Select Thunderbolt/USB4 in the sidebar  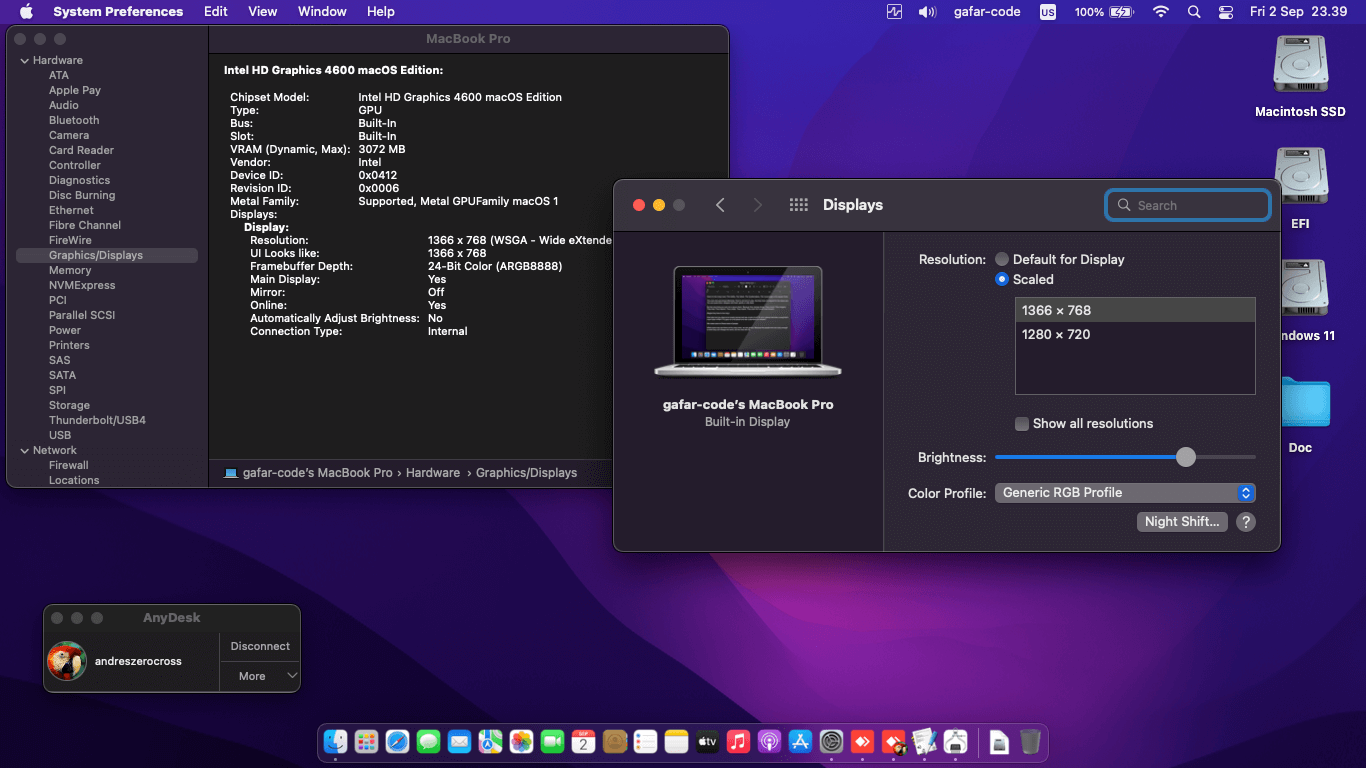(x=97, y=420)
